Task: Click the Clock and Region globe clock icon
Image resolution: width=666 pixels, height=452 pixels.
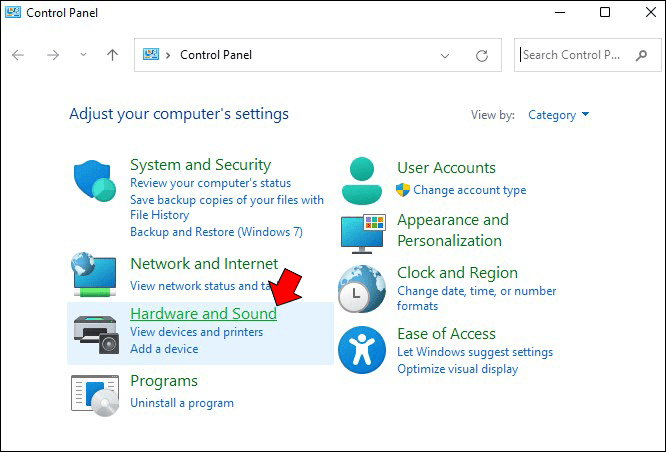Action: point(362,289)
